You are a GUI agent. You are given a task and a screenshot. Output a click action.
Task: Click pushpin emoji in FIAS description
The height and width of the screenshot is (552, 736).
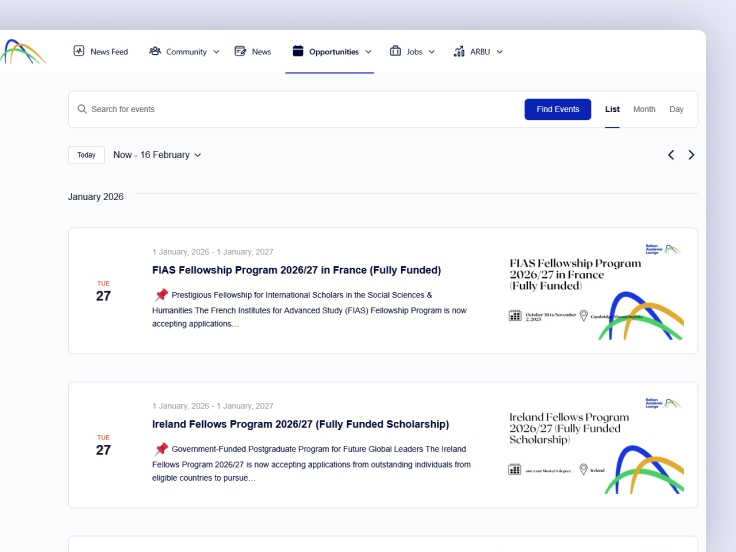point(161,295)
